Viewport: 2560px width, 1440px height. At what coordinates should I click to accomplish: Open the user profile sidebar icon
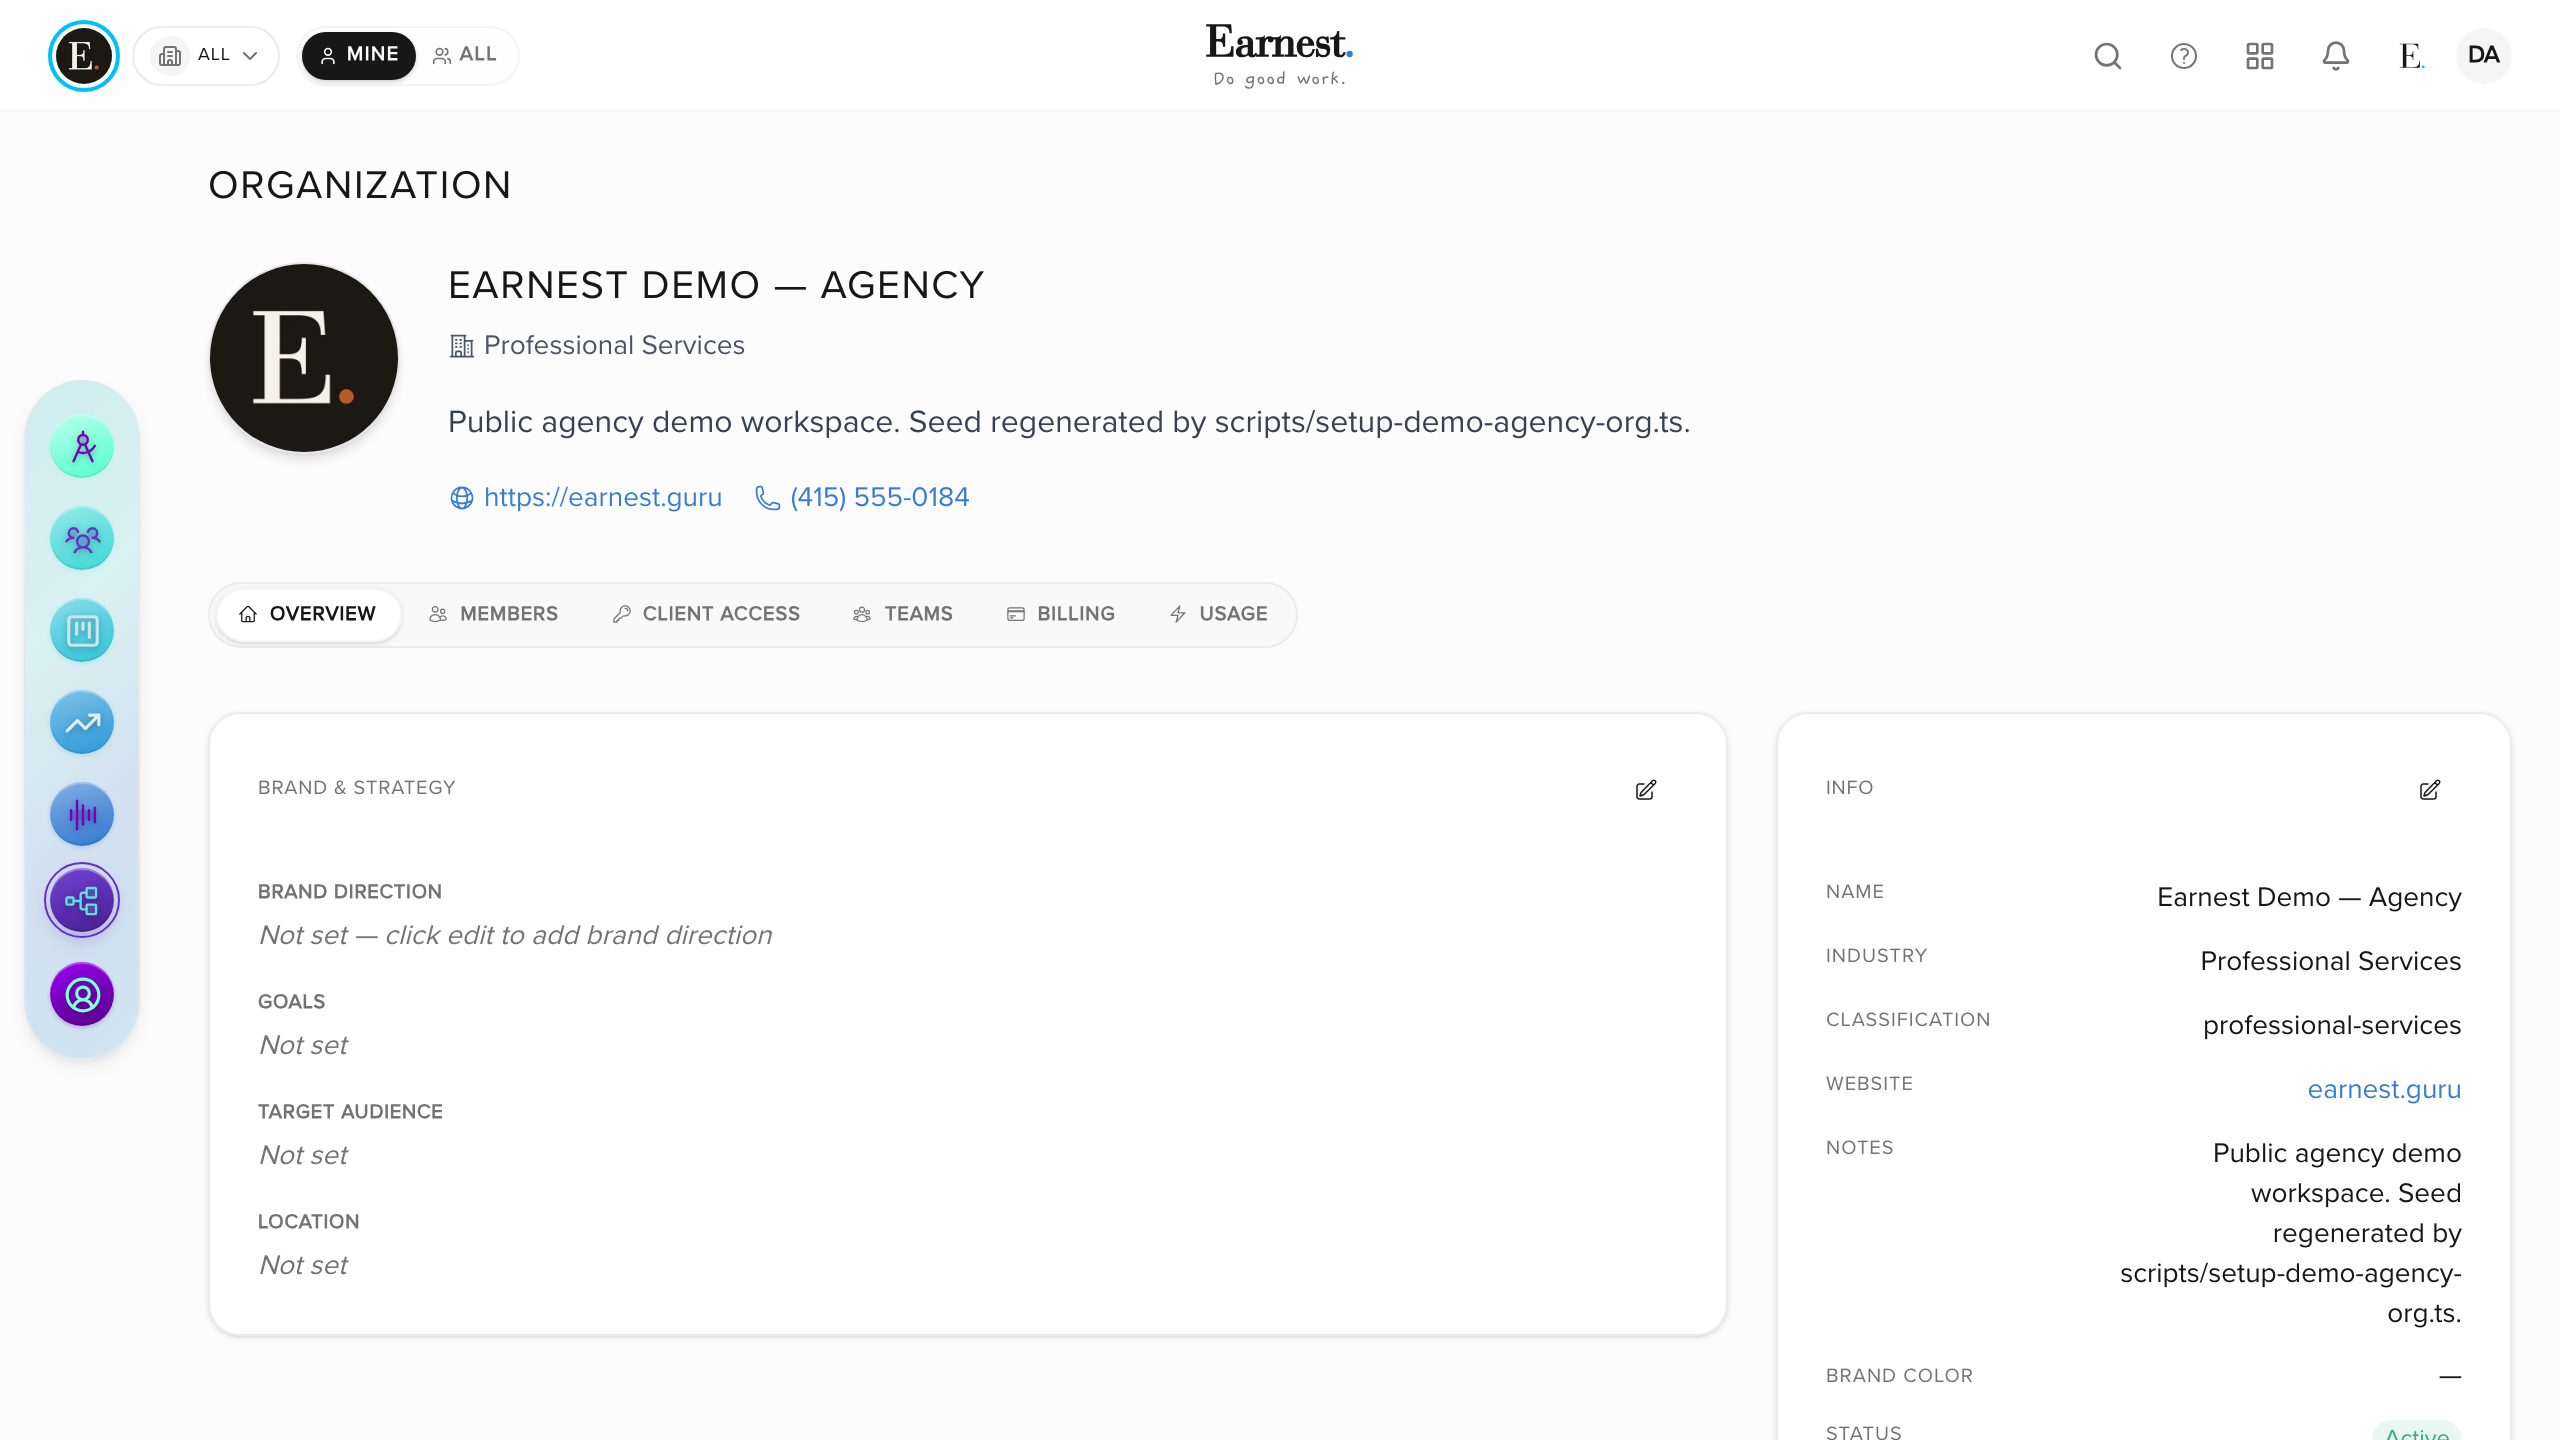82,995
